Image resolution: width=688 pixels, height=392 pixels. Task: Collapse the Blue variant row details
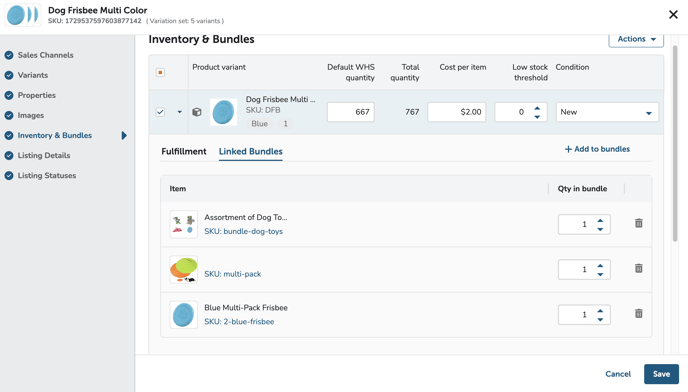[x=179, y=112]
